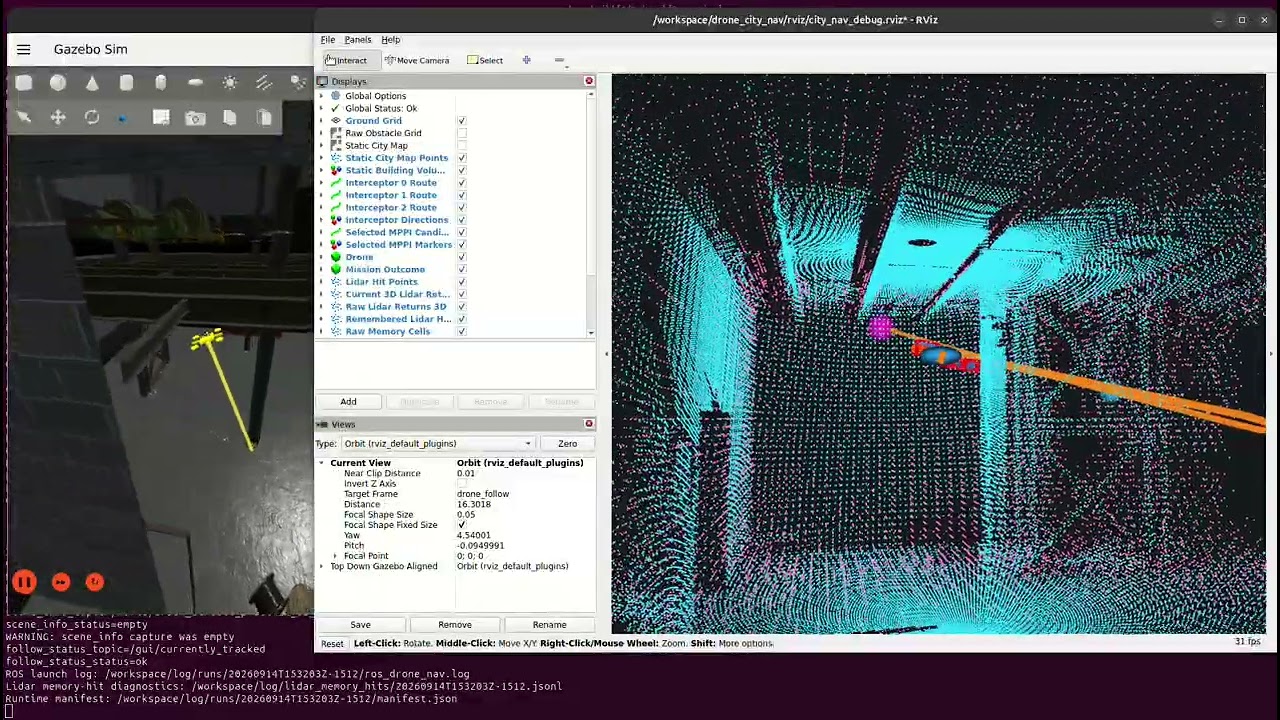Image resolution: width=1280 pixels, height=720 pixels.
Task: Close the Displays panel
Action: tap(589, 81)
